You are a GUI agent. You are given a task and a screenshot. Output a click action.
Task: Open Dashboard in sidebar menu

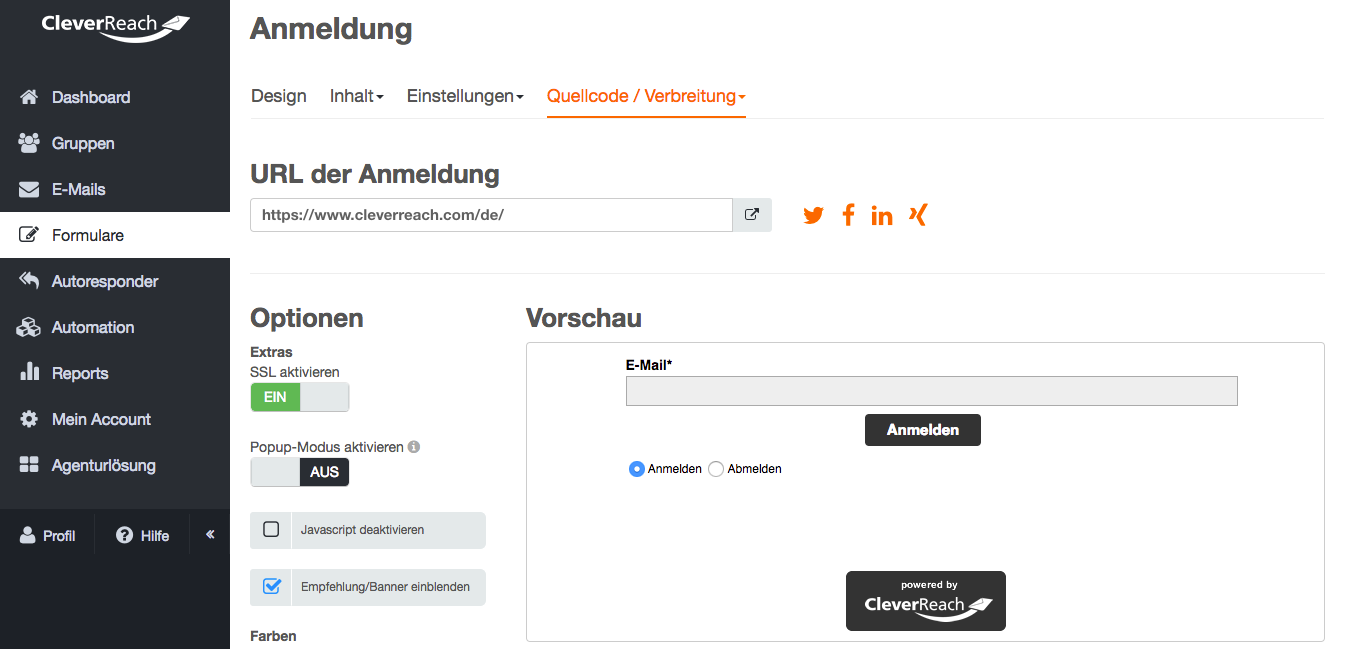115,97
